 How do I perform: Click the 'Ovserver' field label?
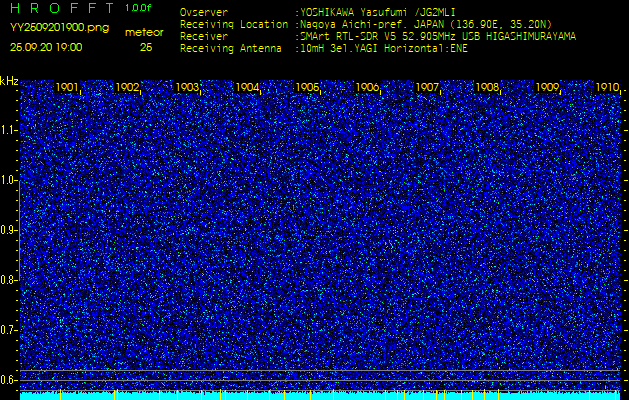click(x=204, y=12)
